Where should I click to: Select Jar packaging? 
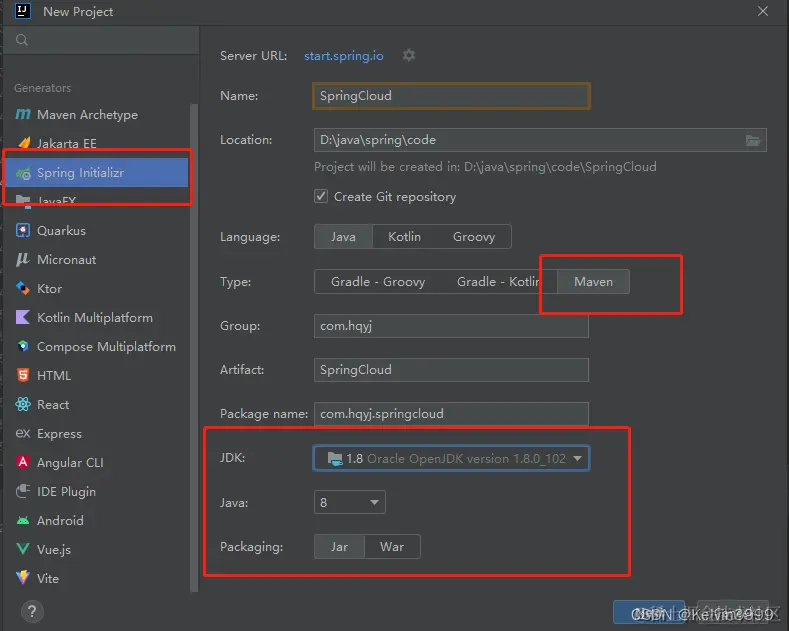[x=339, y=546]
